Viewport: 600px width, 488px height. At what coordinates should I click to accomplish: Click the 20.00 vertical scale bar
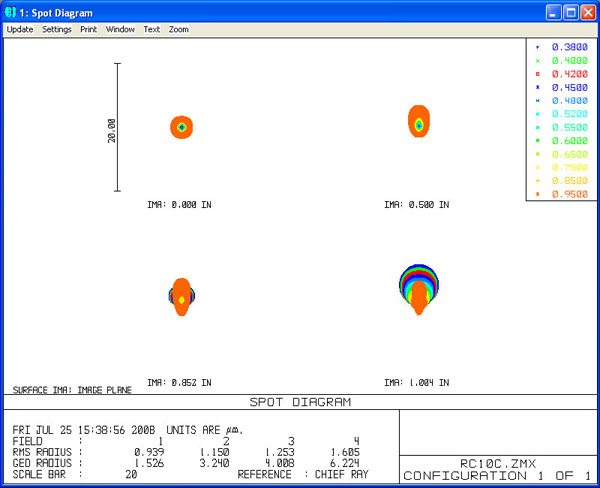coord(117,127)
